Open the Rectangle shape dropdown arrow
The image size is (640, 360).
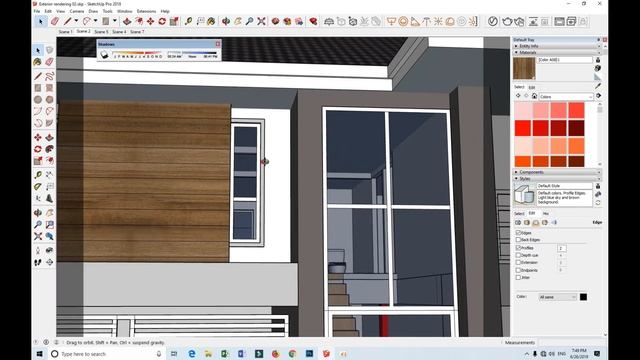tap(115, 21)
